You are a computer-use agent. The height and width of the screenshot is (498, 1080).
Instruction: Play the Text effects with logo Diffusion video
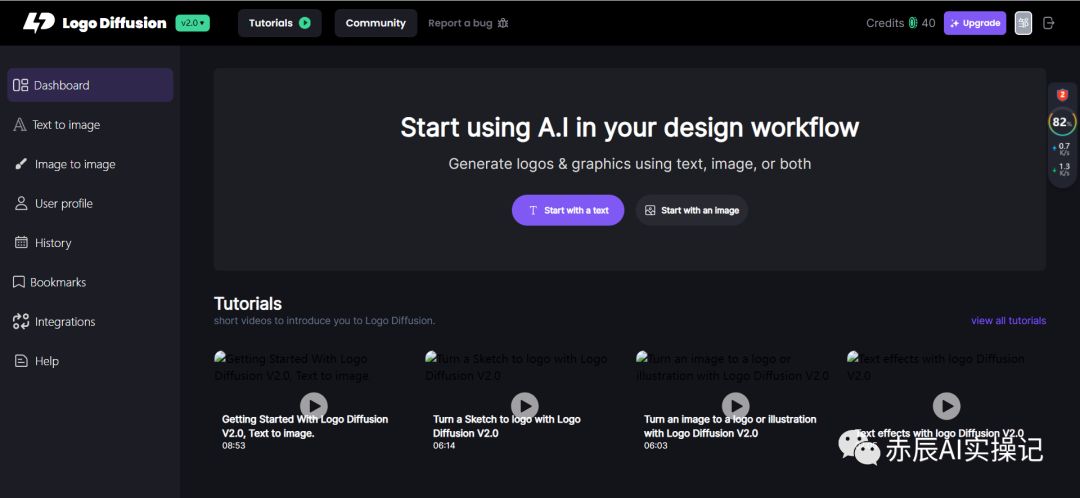coord(946,406)
